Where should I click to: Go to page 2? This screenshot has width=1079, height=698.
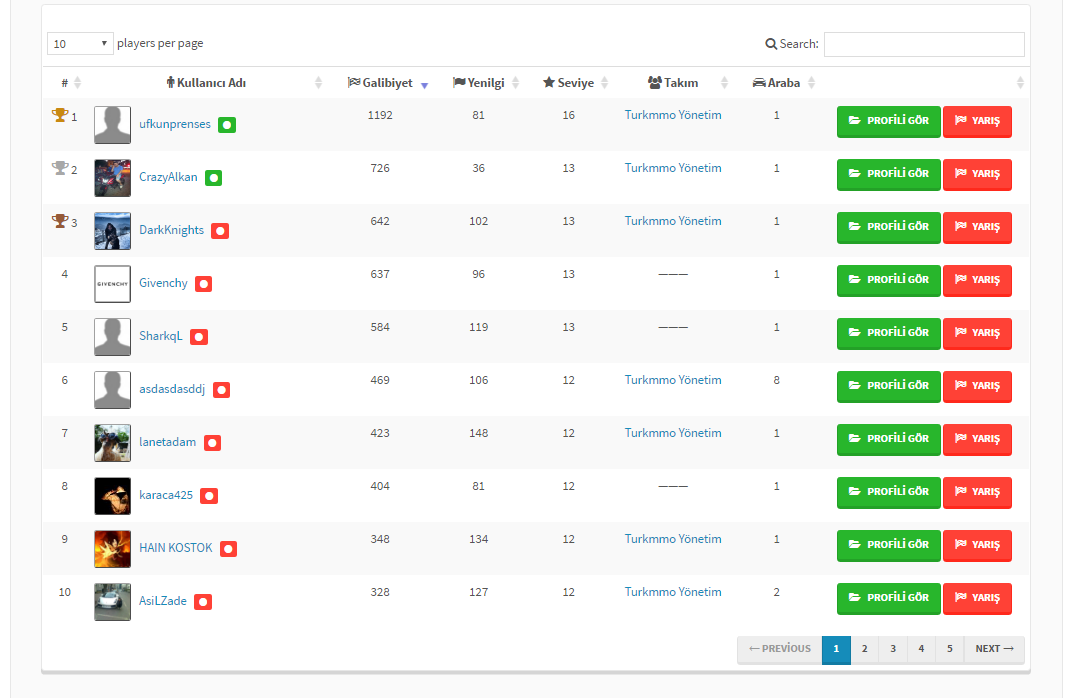tap(864, 649)
